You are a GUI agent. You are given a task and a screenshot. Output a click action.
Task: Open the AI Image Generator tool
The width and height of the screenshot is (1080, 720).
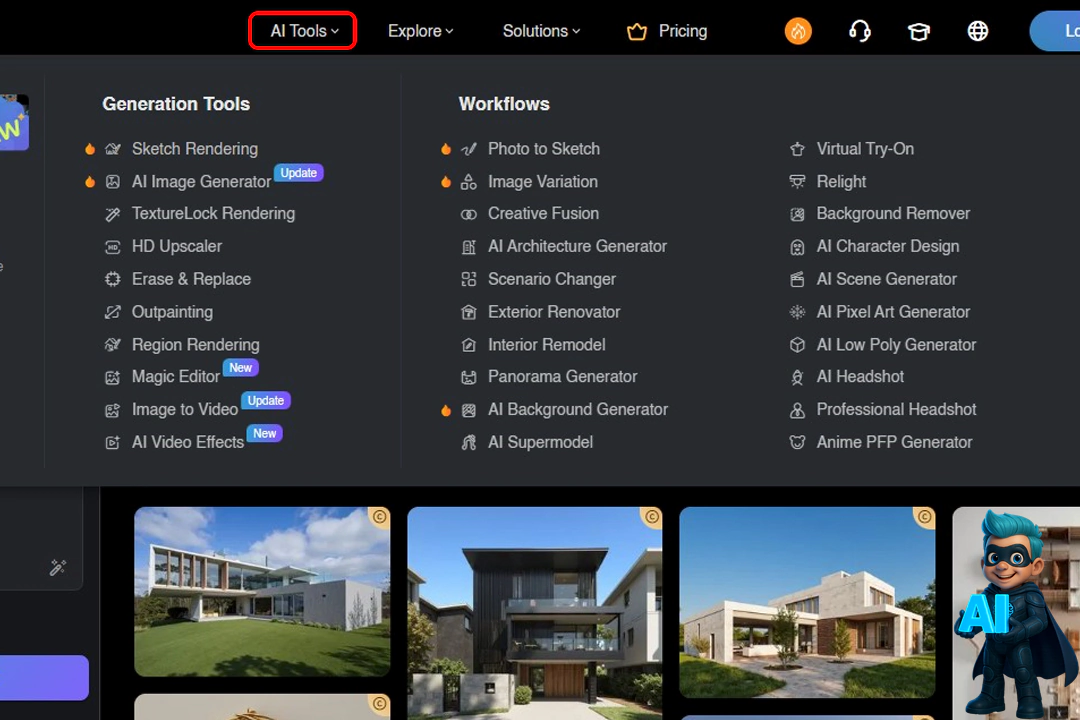201,182
